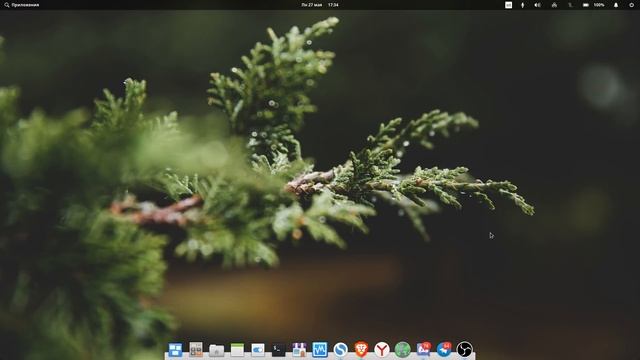
Task: Open the microphone indicator in panel
Action: [522, 5]
